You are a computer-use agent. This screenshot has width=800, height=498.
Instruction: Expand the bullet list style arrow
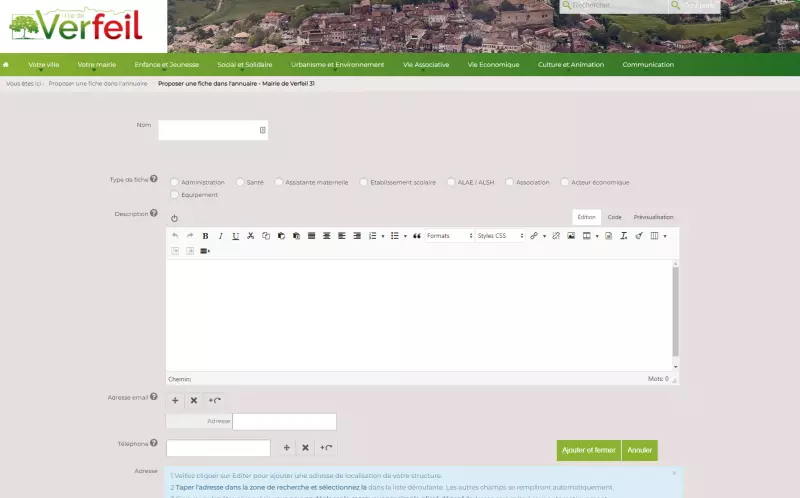coord(405,236)
